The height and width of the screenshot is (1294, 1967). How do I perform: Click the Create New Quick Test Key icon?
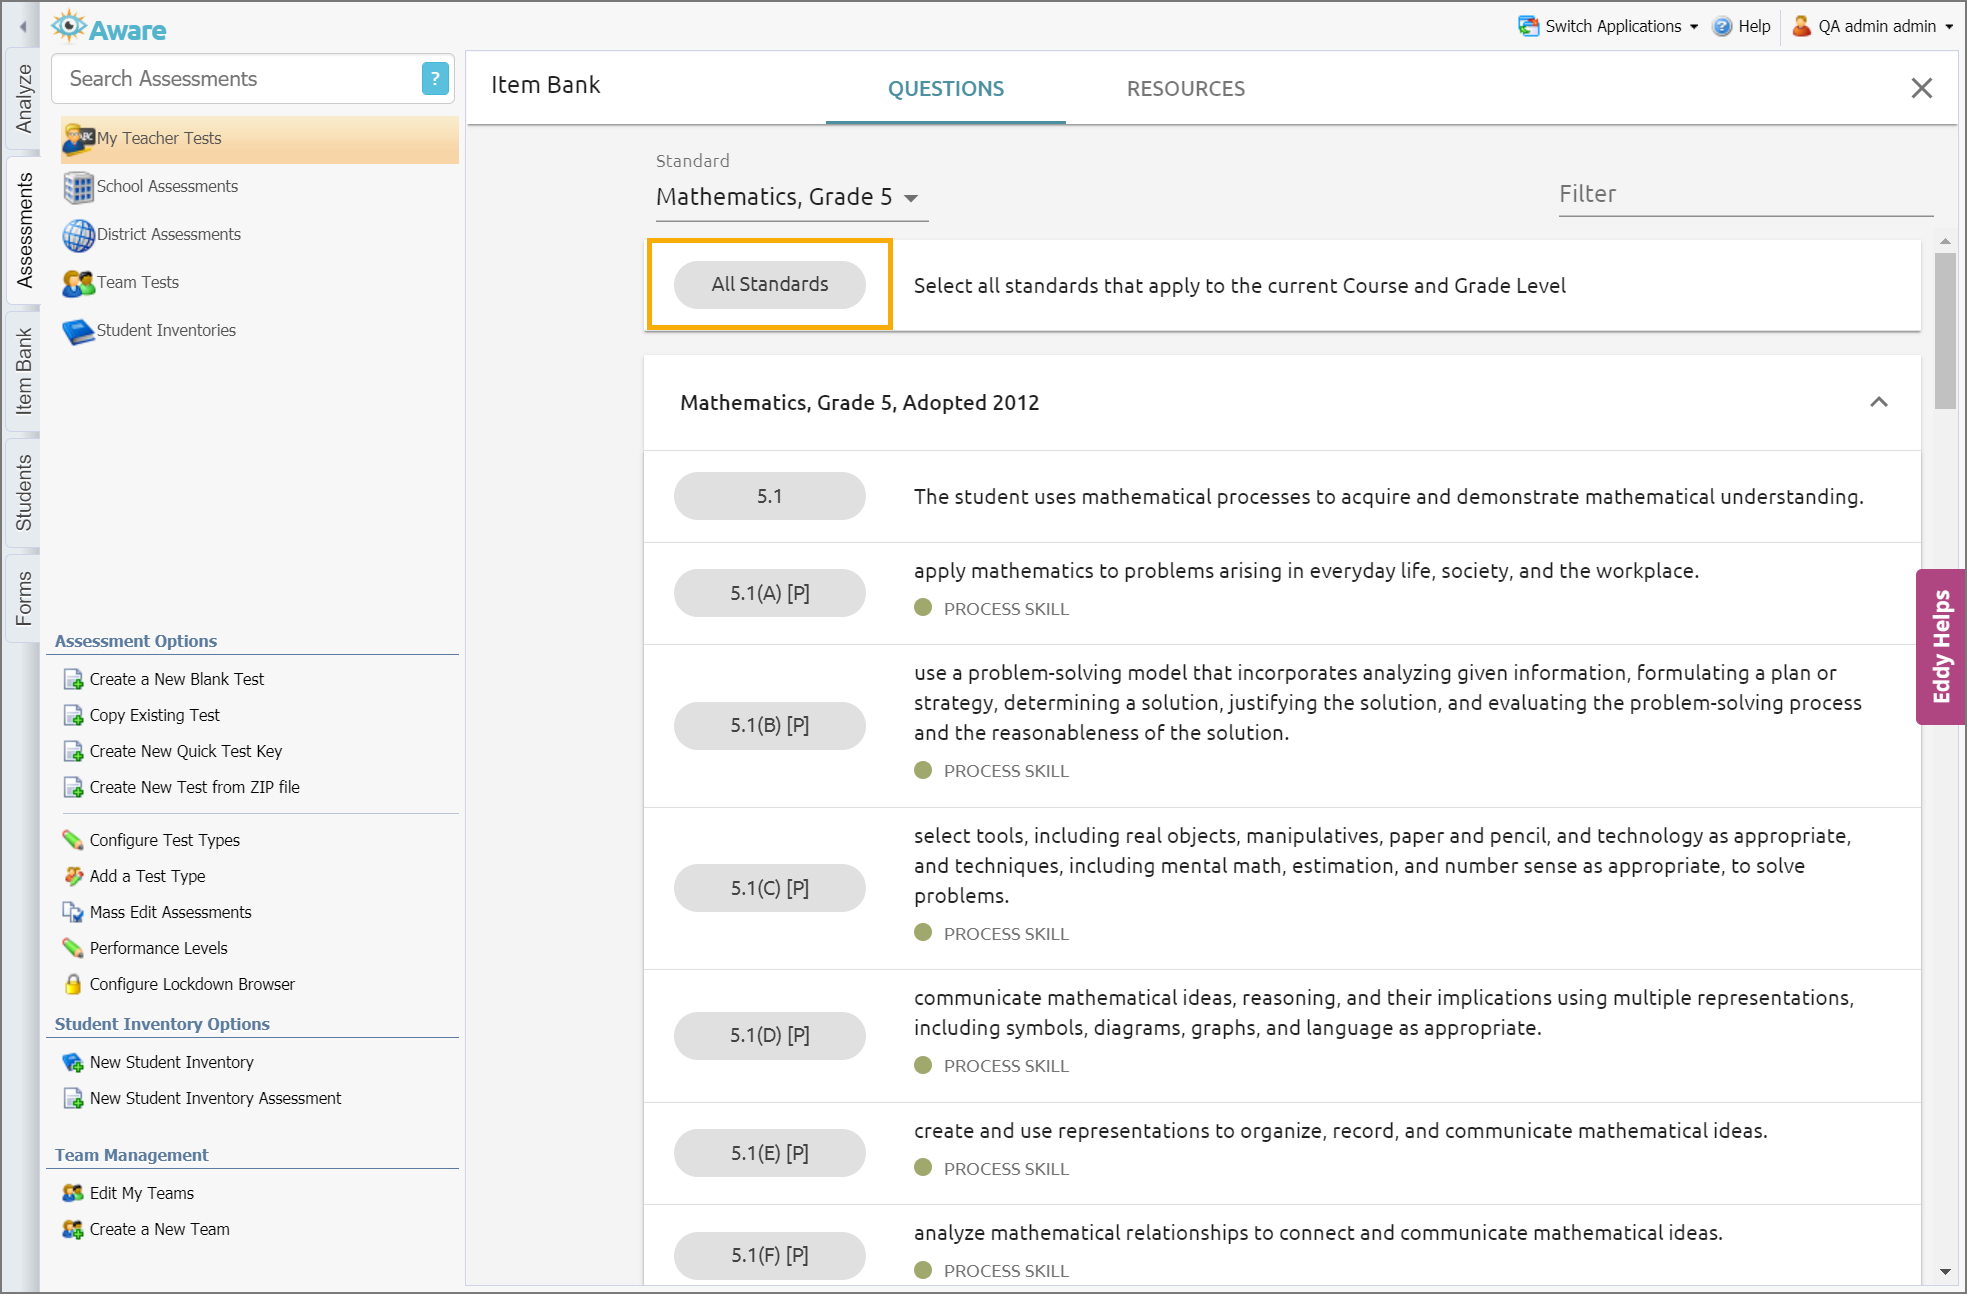[73, 752]
